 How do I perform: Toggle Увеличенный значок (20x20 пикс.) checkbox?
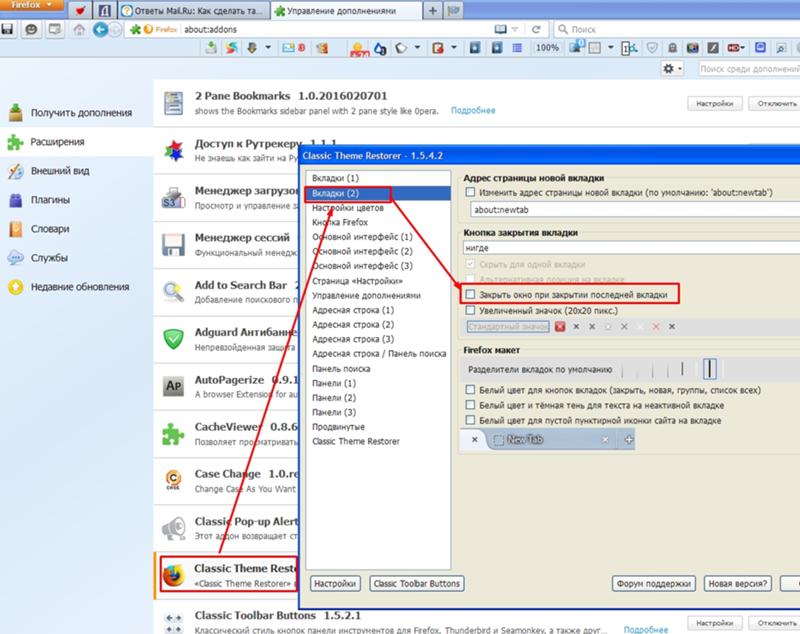click(x=470, y=310)
